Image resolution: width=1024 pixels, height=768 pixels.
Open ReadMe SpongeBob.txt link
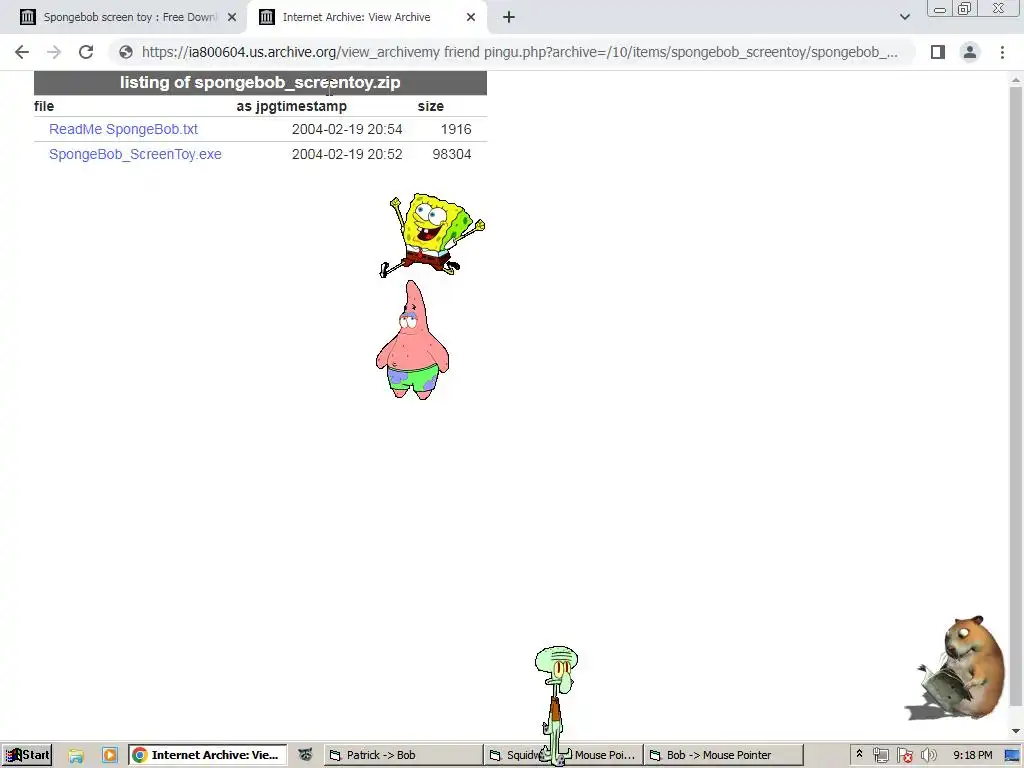(x=123, y=129)
